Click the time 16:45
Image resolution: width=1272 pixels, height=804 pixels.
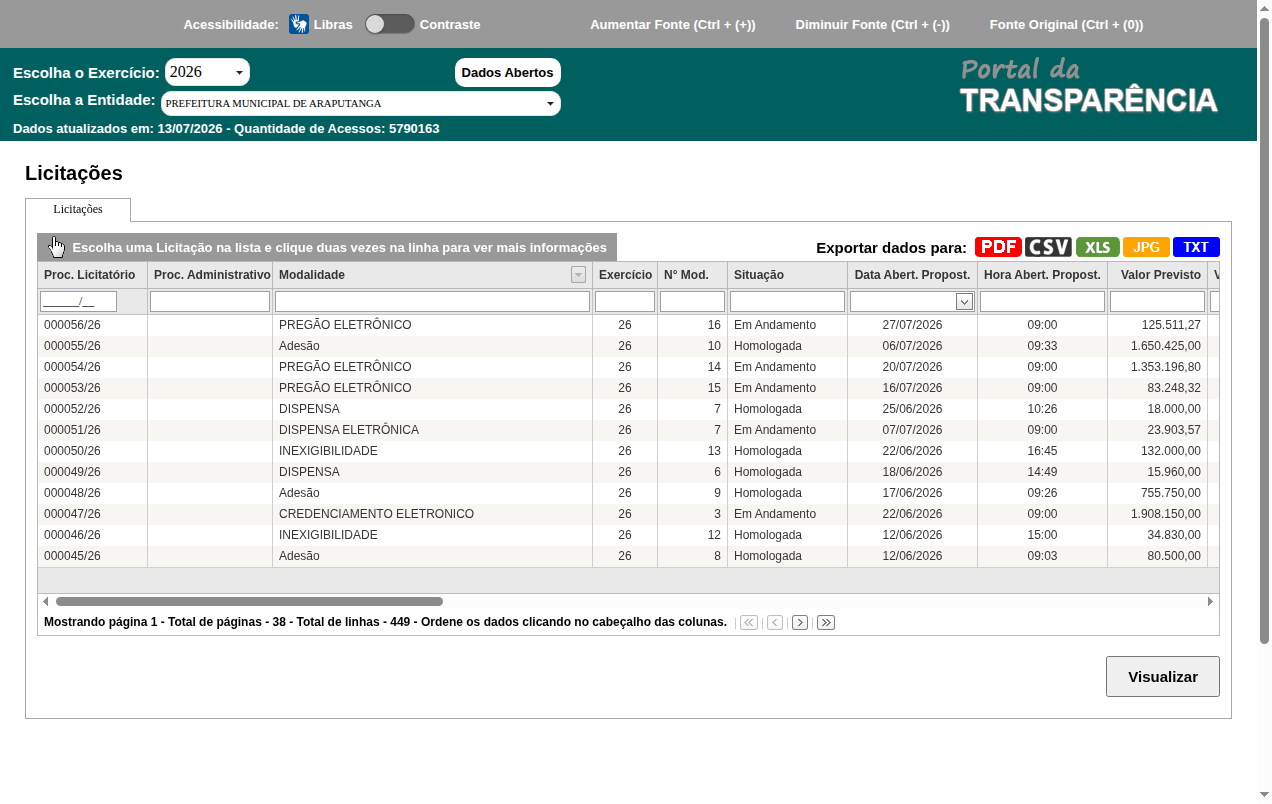click(1042, 451)
